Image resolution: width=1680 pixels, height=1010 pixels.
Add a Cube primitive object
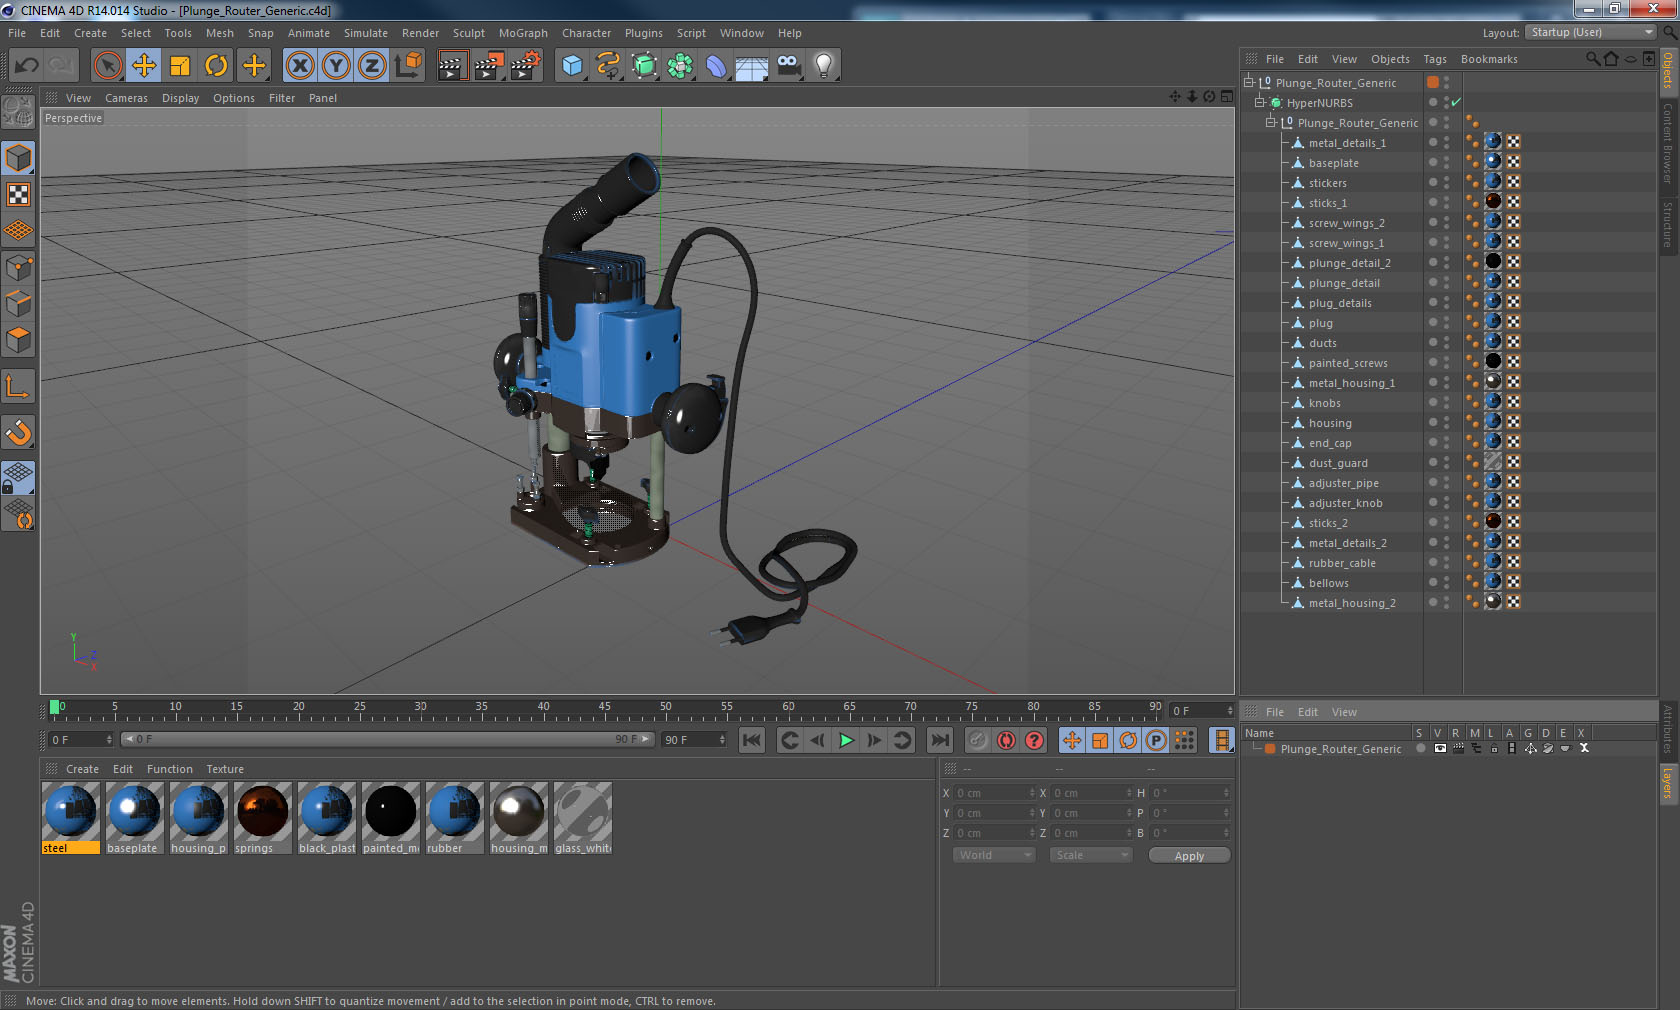pos(572,66)
